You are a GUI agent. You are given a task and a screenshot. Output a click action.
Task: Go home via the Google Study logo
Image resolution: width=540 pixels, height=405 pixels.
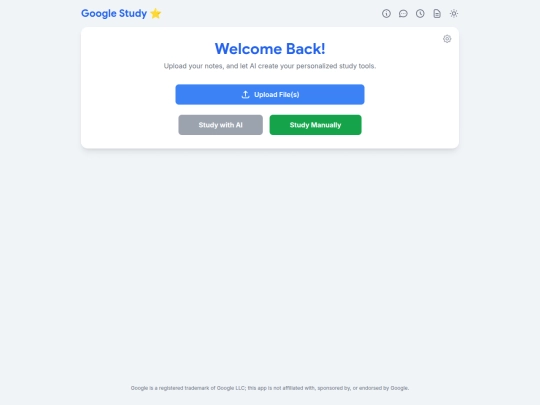[121, 13]
